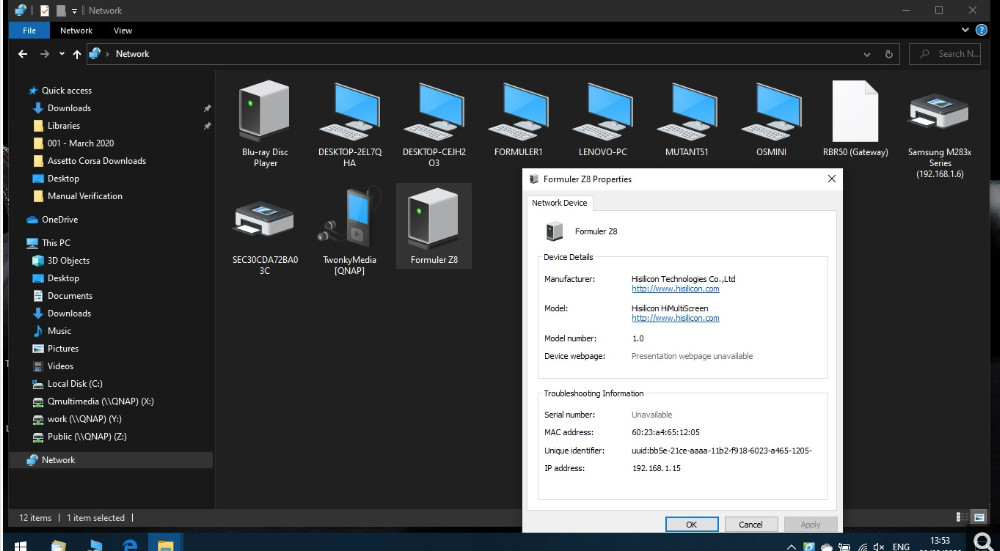Click the Apply button in the dialog
Screen dimensions: 1000x551
[810, 524]
